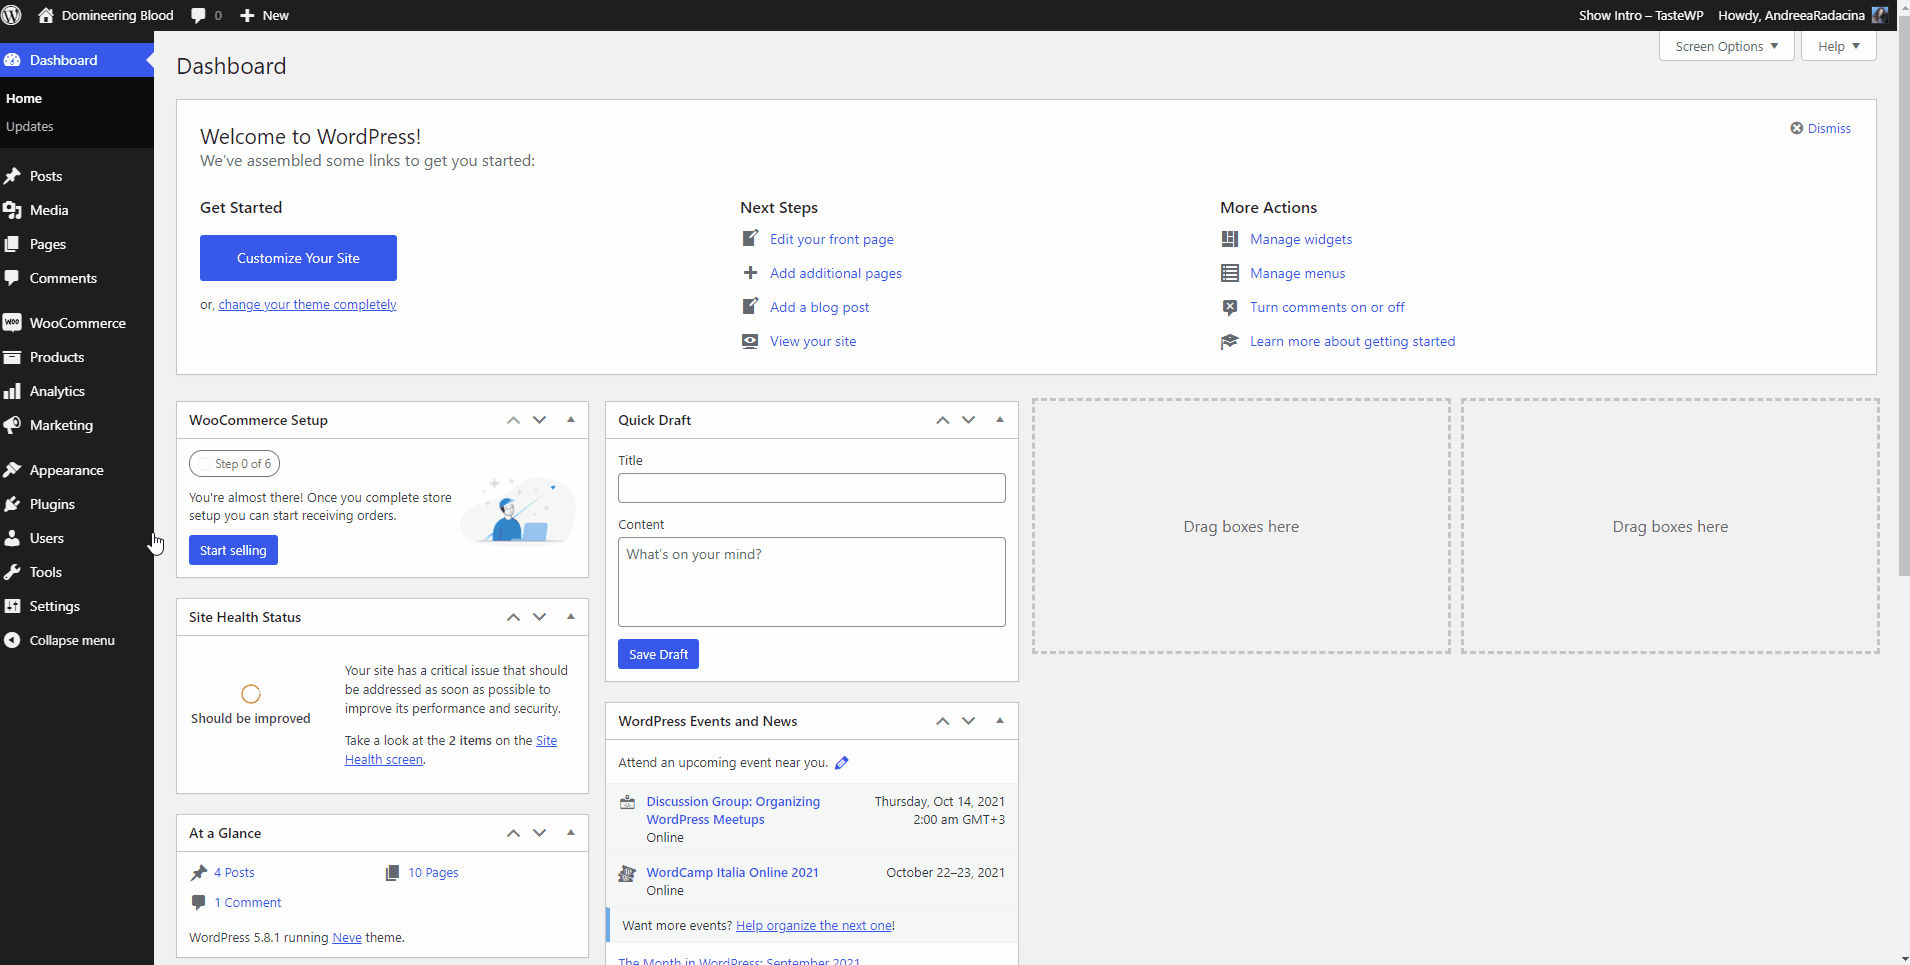Image resolution: width=1910 pixels, height=965 pixels.
Task: Click Save Draft button
Action: pos(658,654)
